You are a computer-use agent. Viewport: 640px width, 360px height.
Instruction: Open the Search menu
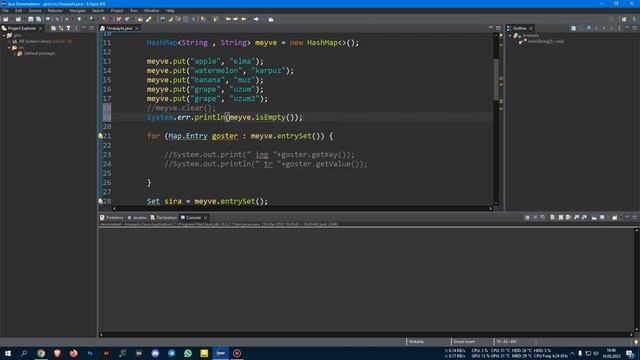[x=98, y=11]
